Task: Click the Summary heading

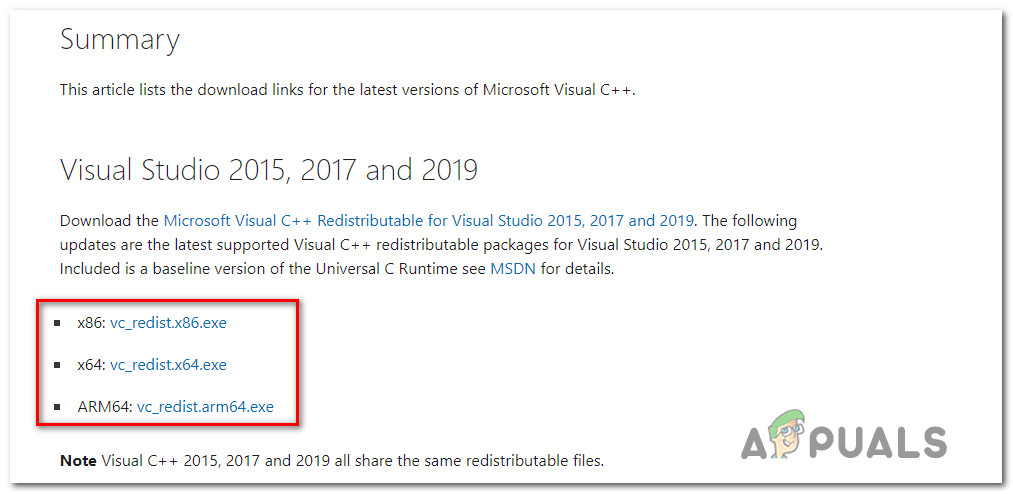Action: [119, 39]
